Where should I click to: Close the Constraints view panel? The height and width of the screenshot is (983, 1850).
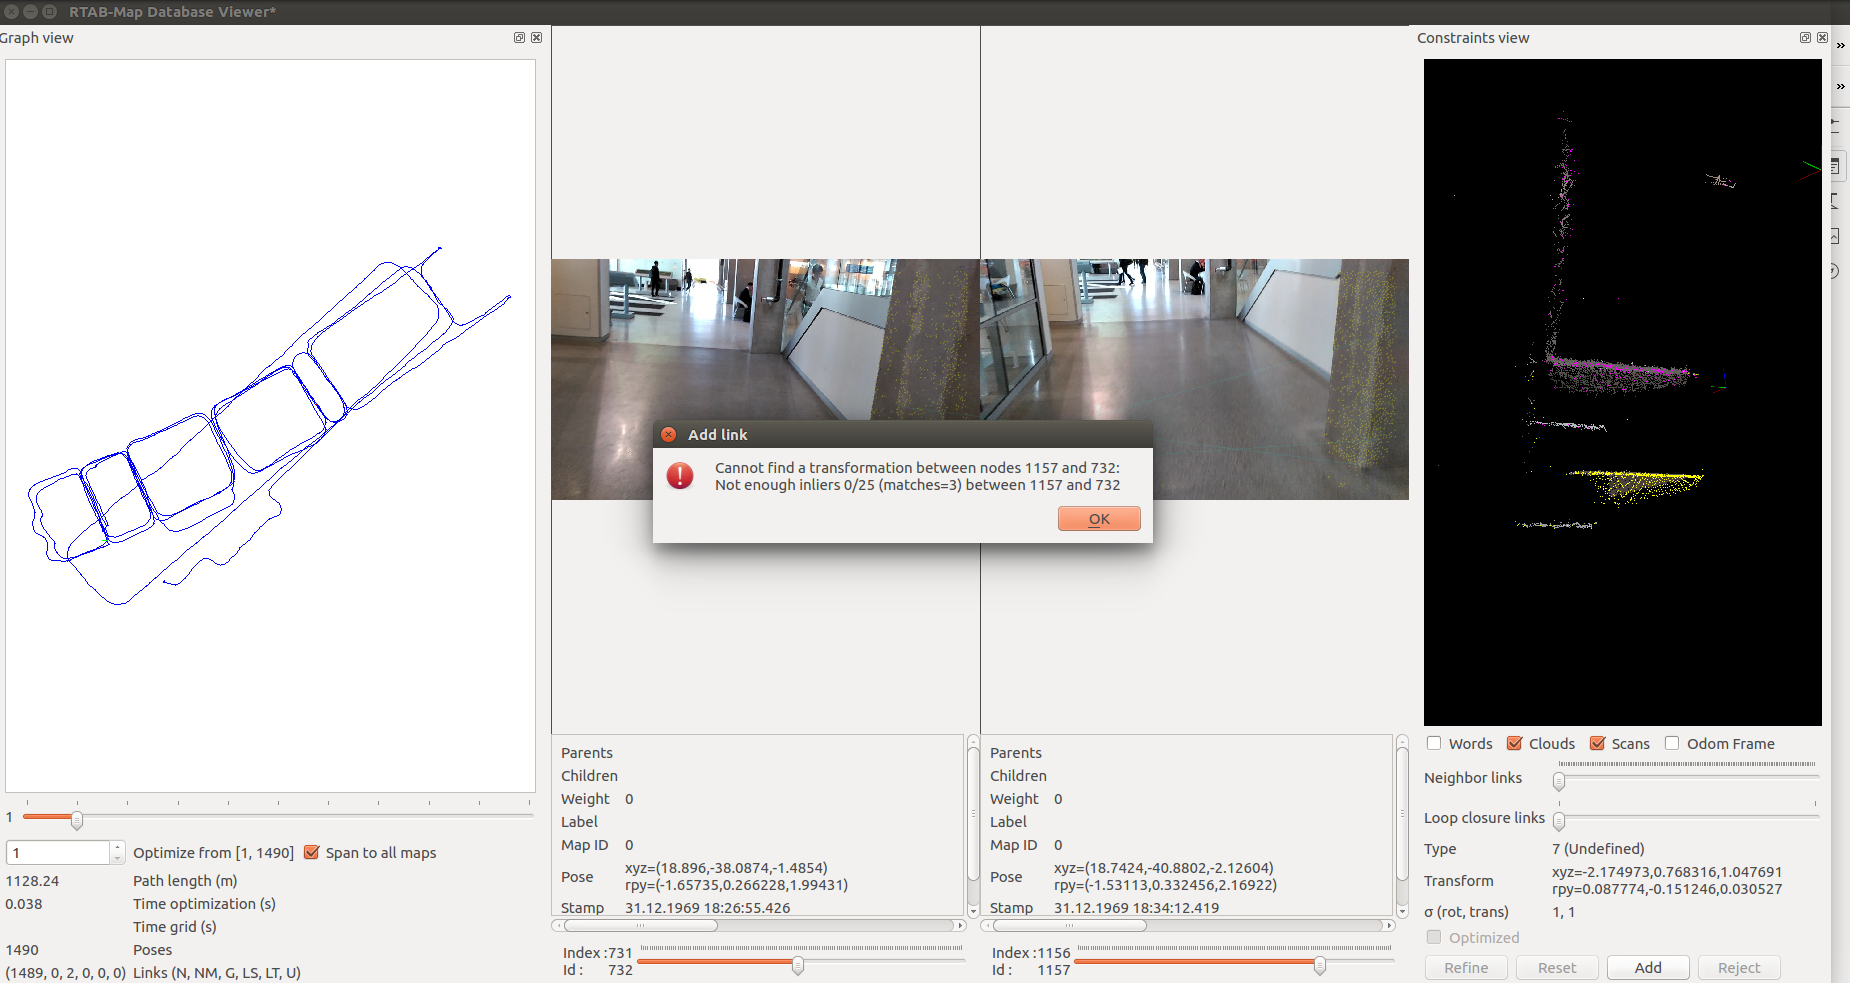click(x=1822, y=38)
